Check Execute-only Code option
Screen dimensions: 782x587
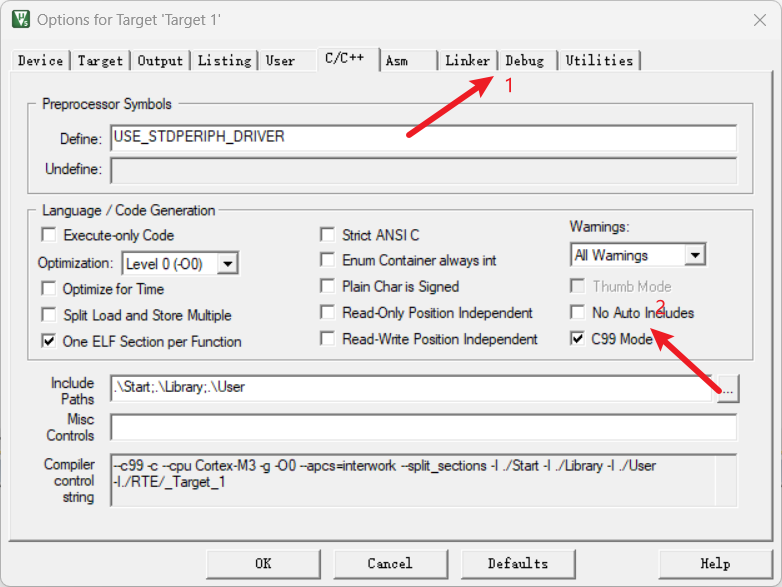click(48, 235)
